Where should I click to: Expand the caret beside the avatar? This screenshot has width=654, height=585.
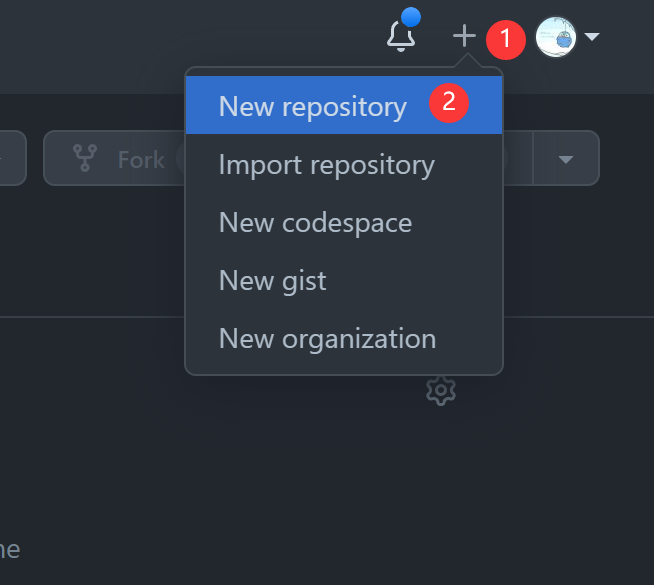(592, 38)
